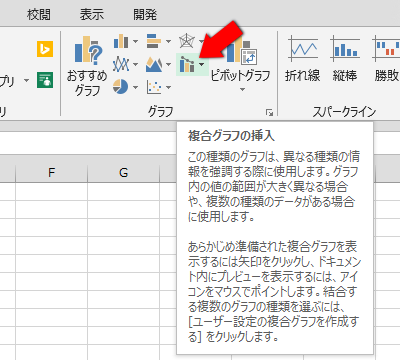
Task: Expand the アプリ dropdown arrow
Action: click(26, 80)
